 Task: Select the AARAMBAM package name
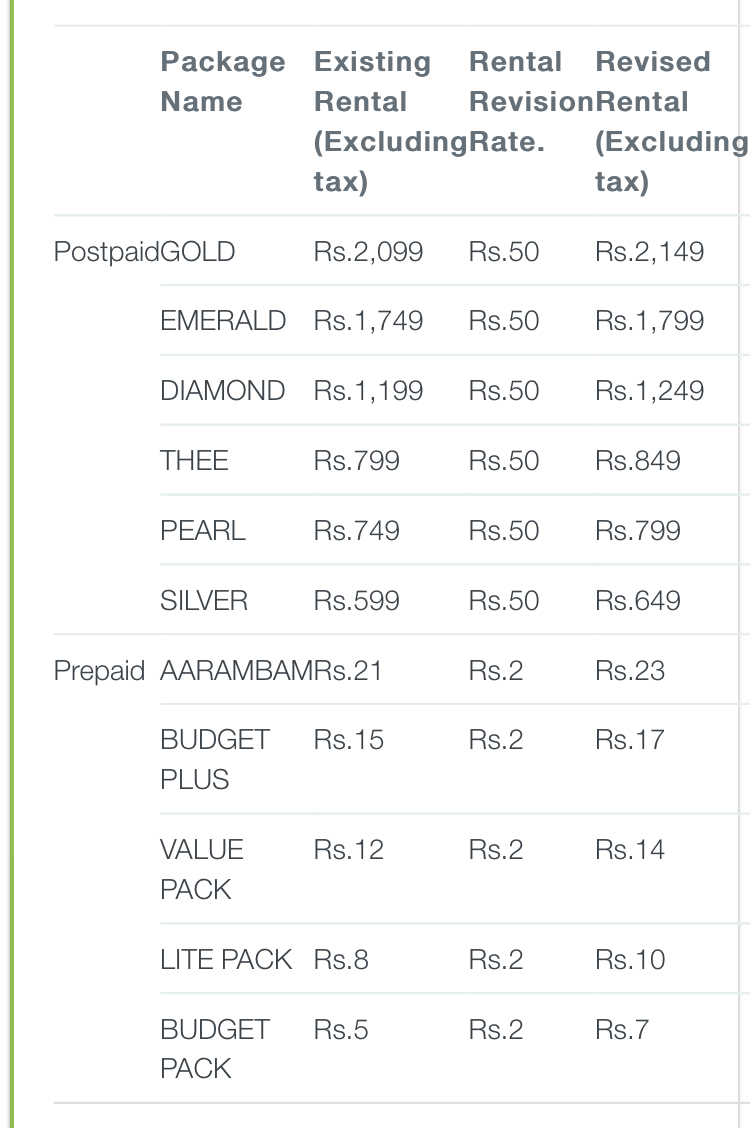tap(237, 670)
